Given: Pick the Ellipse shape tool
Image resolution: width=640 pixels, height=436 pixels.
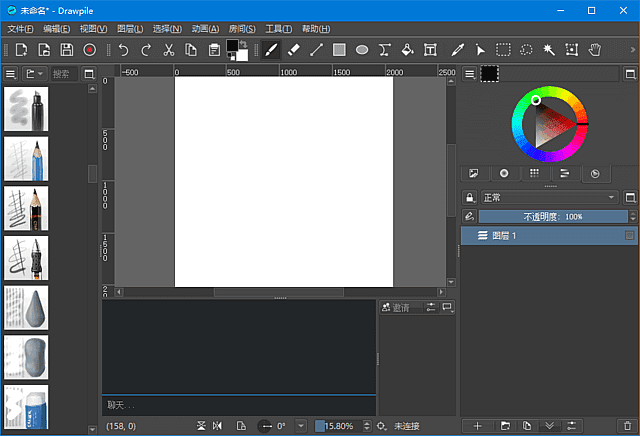Looking at the screenshot, I should 362,49.
